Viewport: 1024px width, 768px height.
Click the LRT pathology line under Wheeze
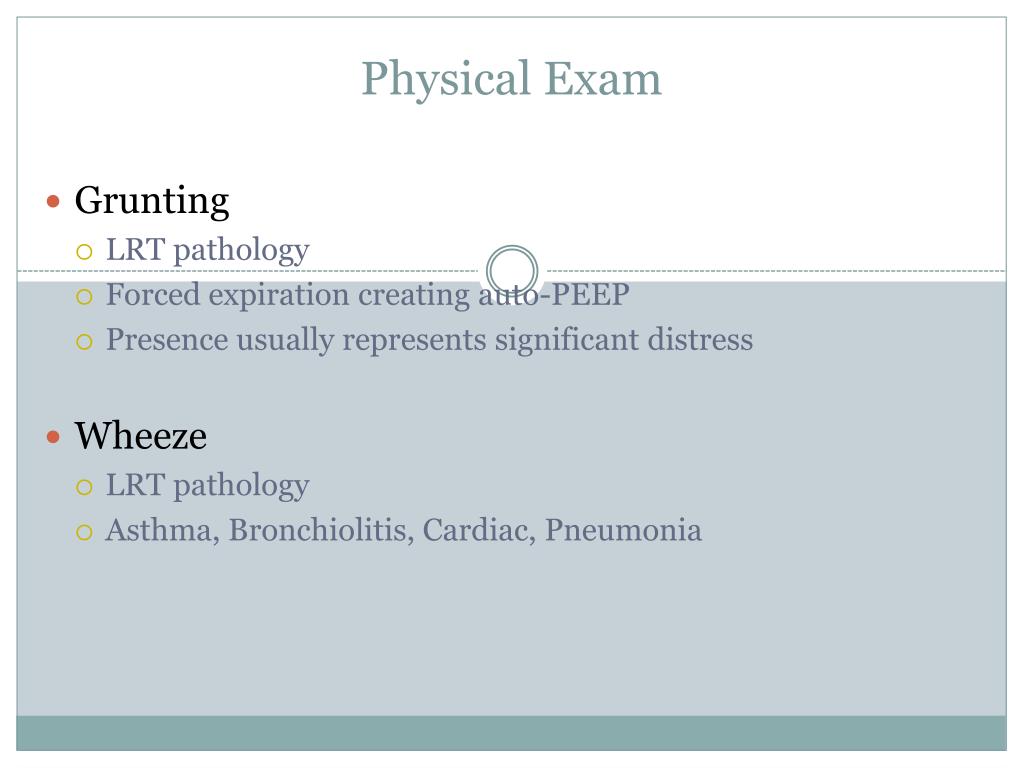pyautogui.click(x=208, y=486)
